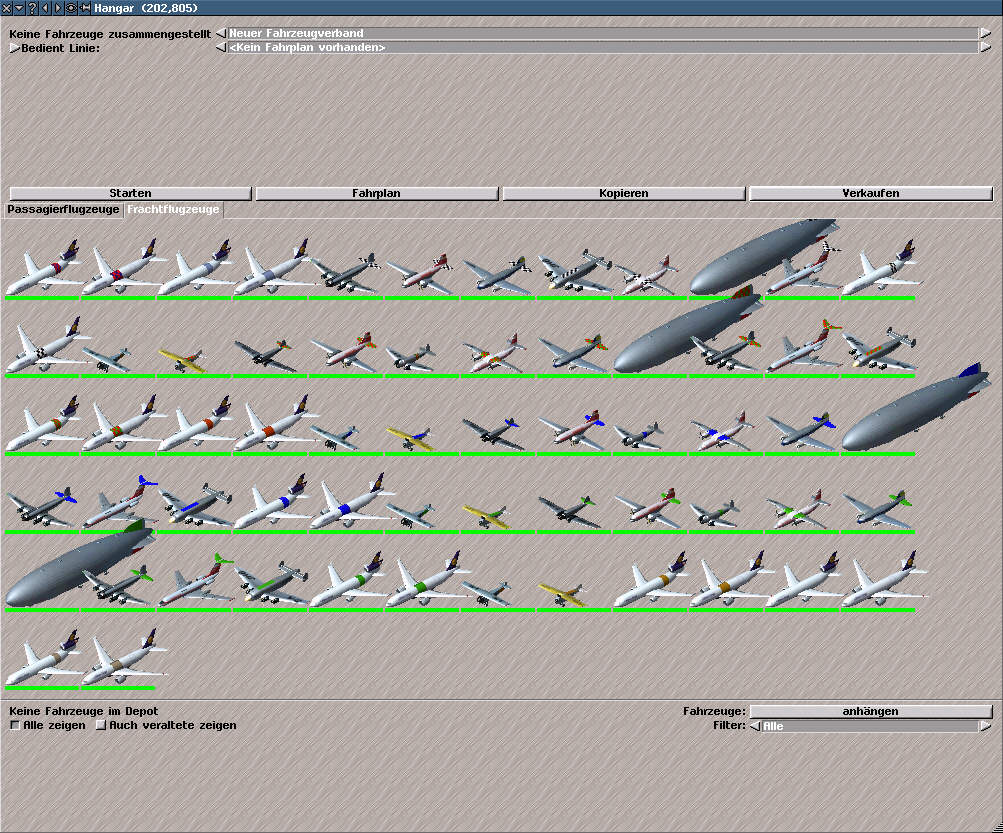Screen dimensions: 1003x833
Task: Check 'Auch veraltete zeigen' option
Action: click(101, 725)
